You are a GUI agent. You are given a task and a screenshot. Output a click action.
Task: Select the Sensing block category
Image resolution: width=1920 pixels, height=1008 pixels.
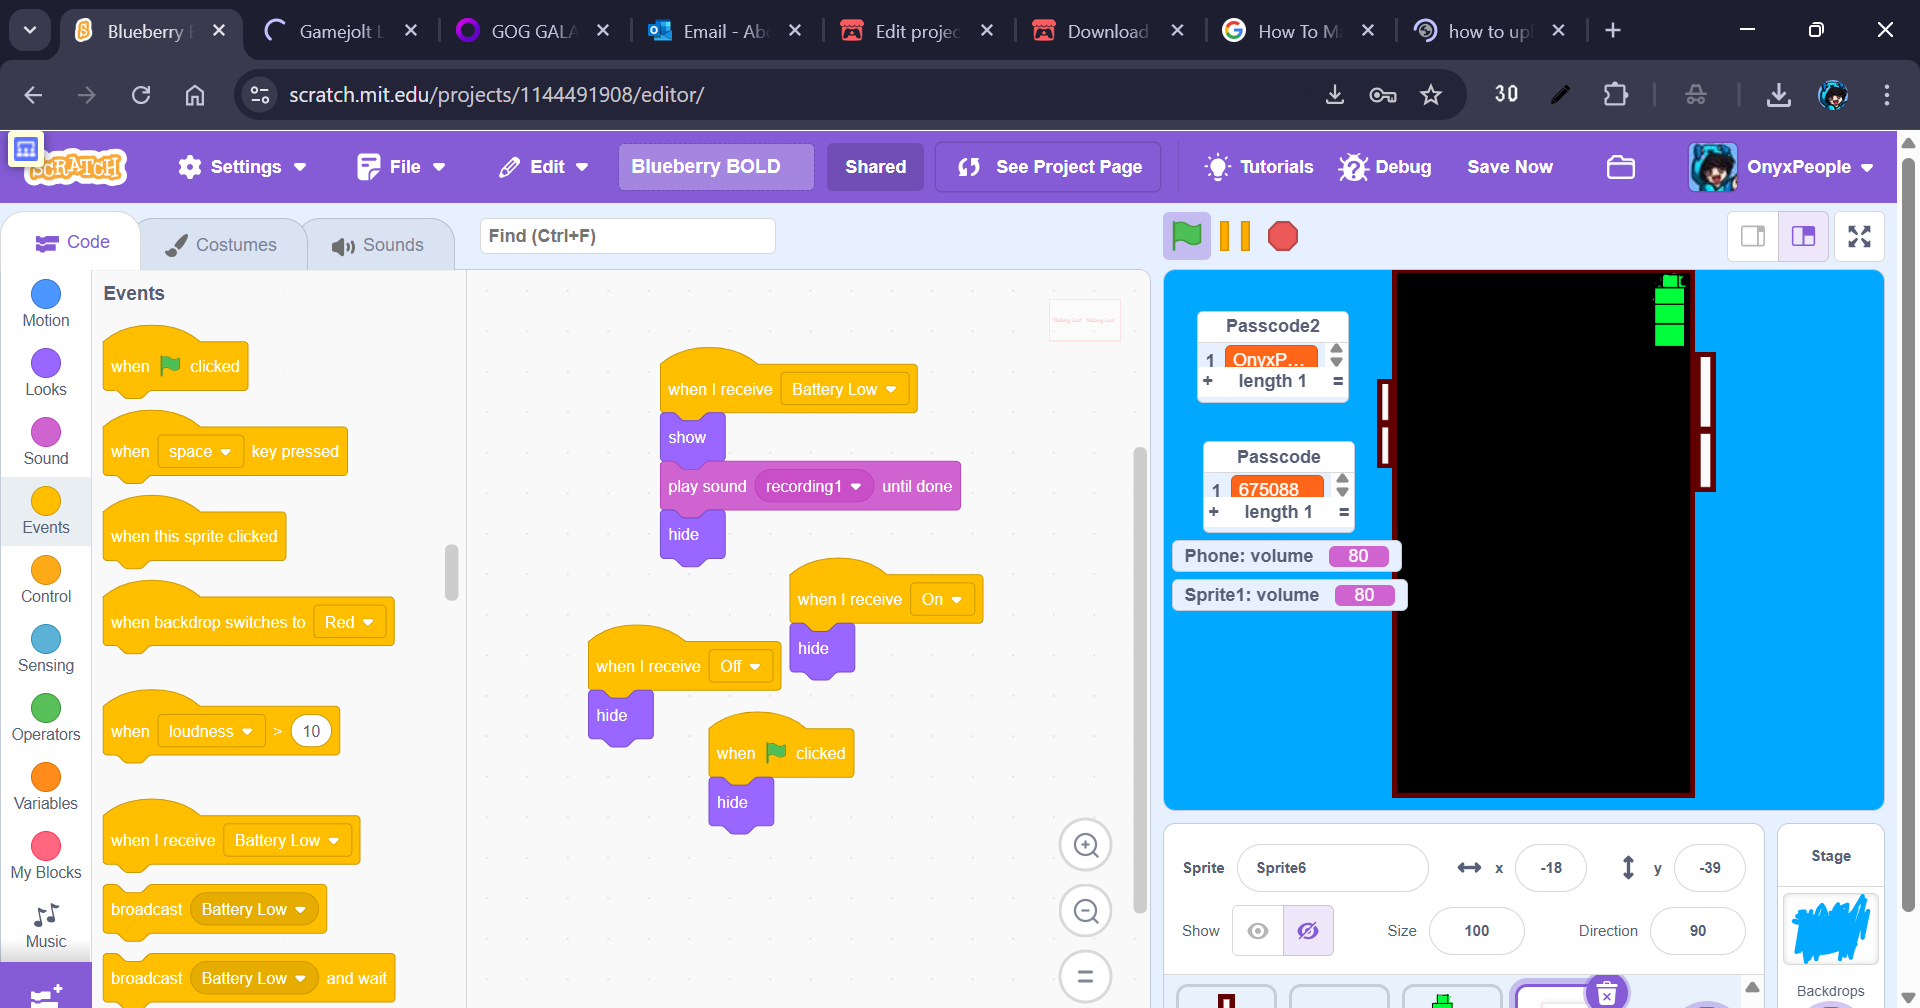coord(46,649)
